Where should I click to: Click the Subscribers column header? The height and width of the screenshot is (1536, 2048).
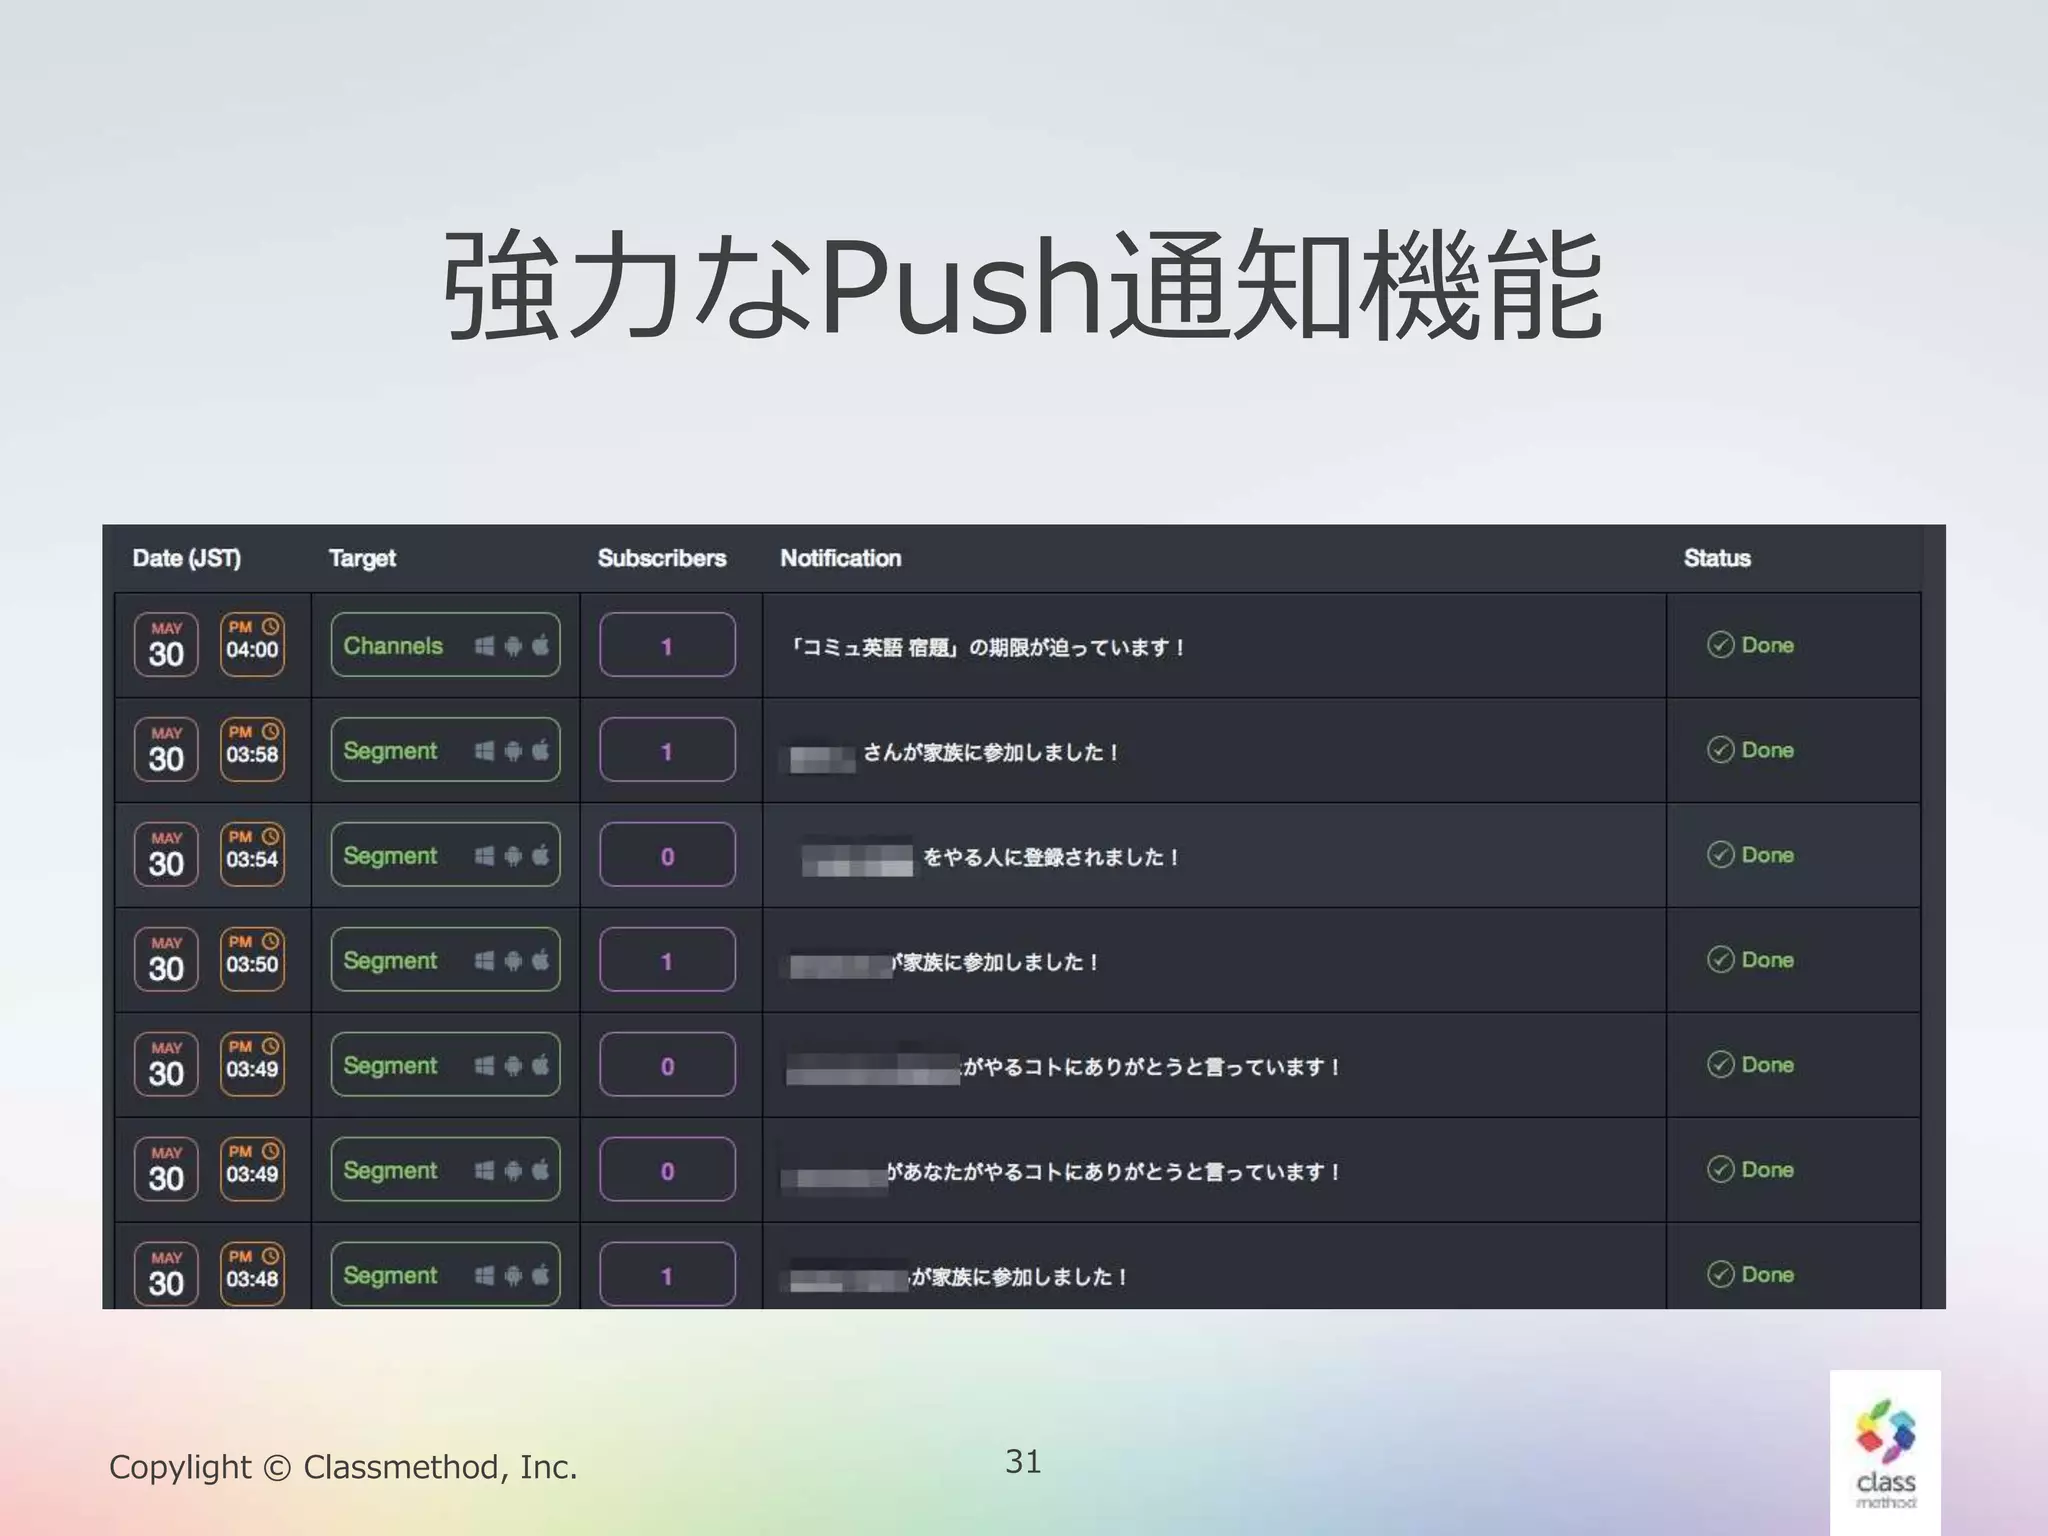pos(662,558)
